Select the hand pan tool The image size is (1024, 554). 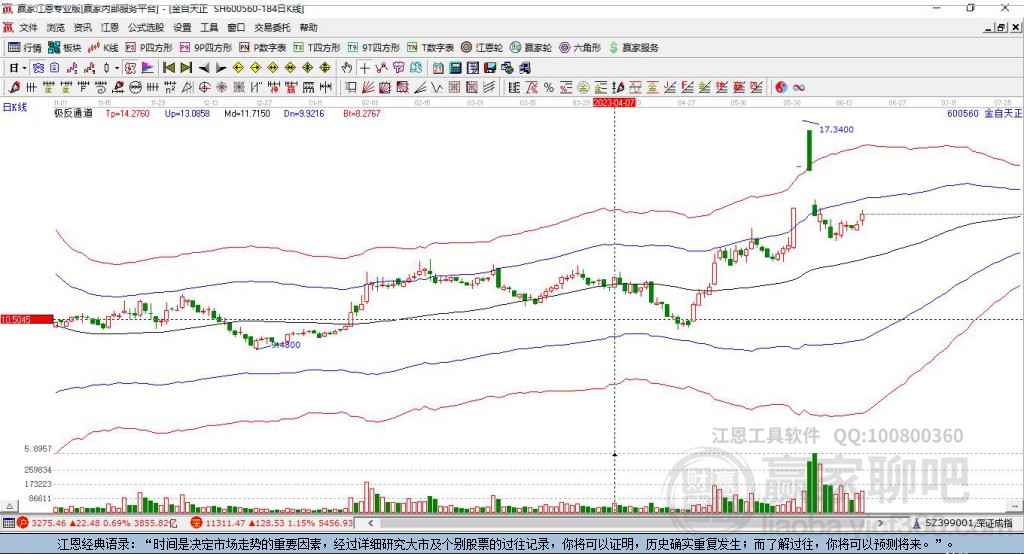click(x=347, y=68)
